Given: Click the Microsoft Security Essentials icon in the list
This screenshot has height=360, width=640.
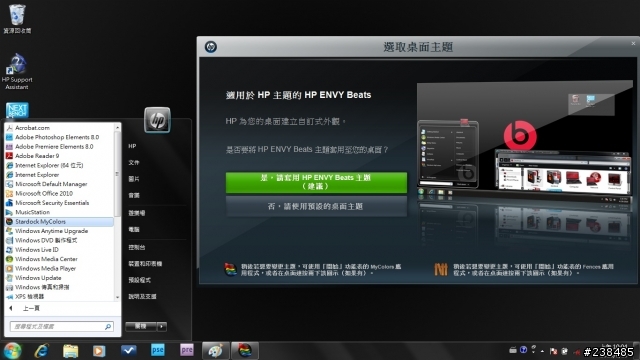Looking at the screenshot, I should click(x=9, y=203).
